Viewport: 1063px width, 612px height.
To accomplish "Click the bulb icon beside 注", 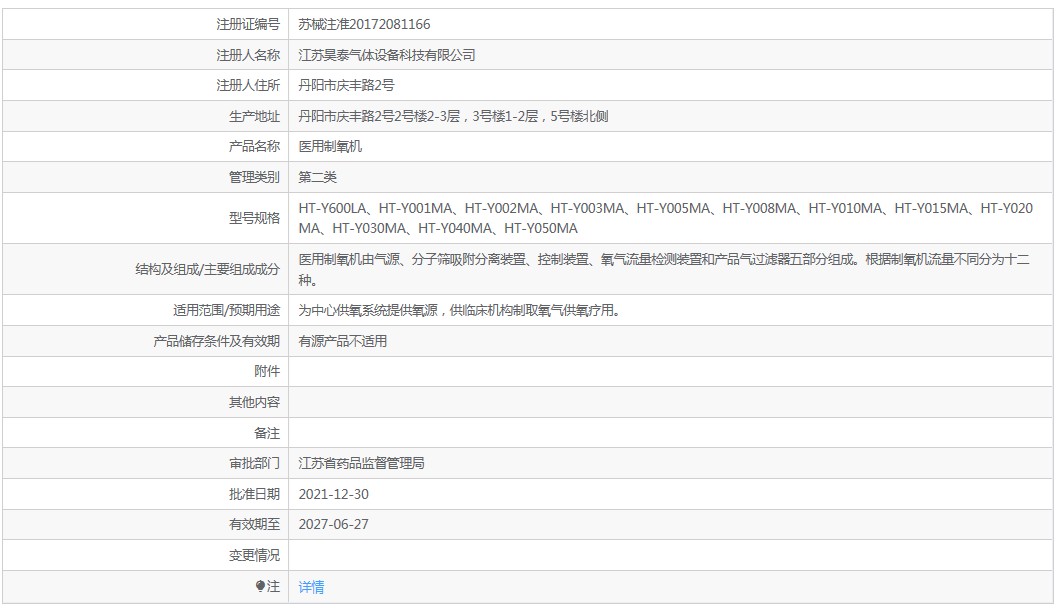I will (x=260, y=586).
